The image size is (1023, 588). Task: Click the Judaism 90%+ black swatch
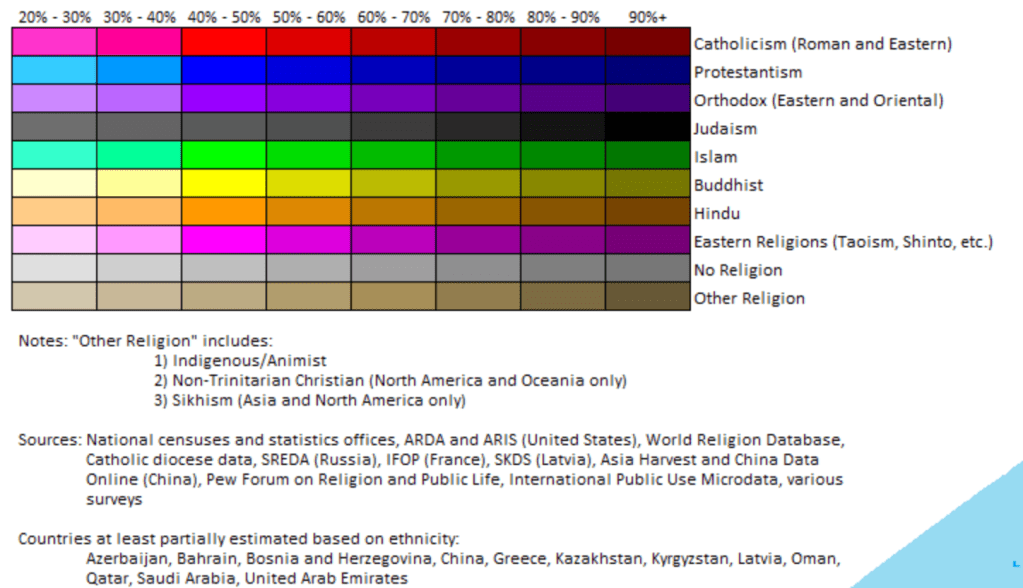click(648, 128)
